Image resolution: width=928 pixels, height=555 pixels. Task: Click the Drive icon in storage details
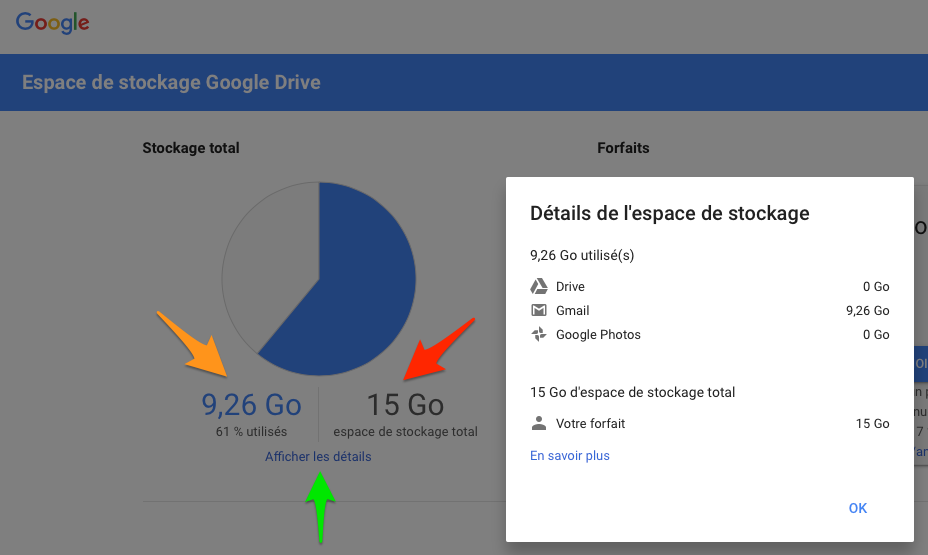(539, 287)
